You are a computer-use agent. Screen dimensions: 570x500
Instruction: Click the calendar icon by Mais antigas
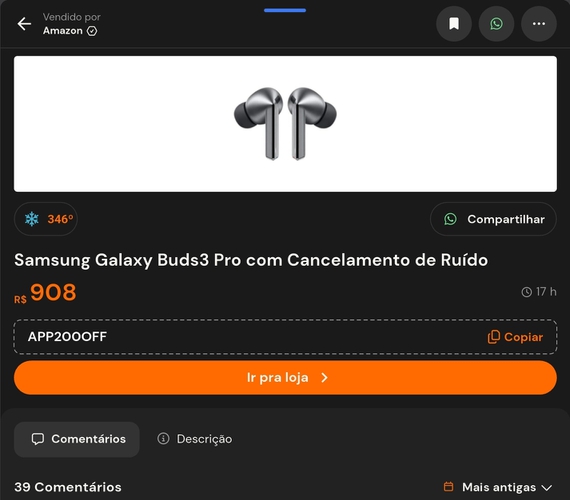point(449,487)
